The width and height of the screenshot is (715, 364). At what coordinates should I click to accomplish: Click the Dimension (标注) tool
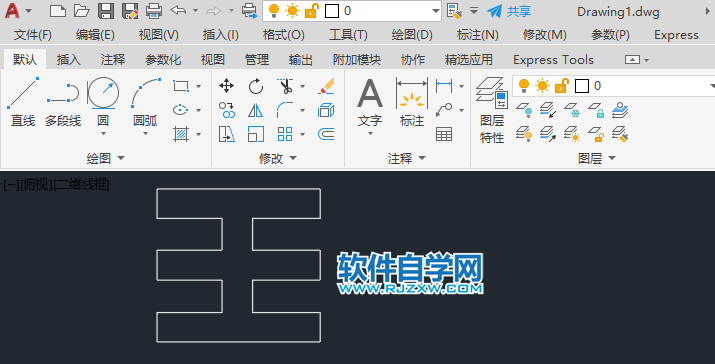pos(412,101)
